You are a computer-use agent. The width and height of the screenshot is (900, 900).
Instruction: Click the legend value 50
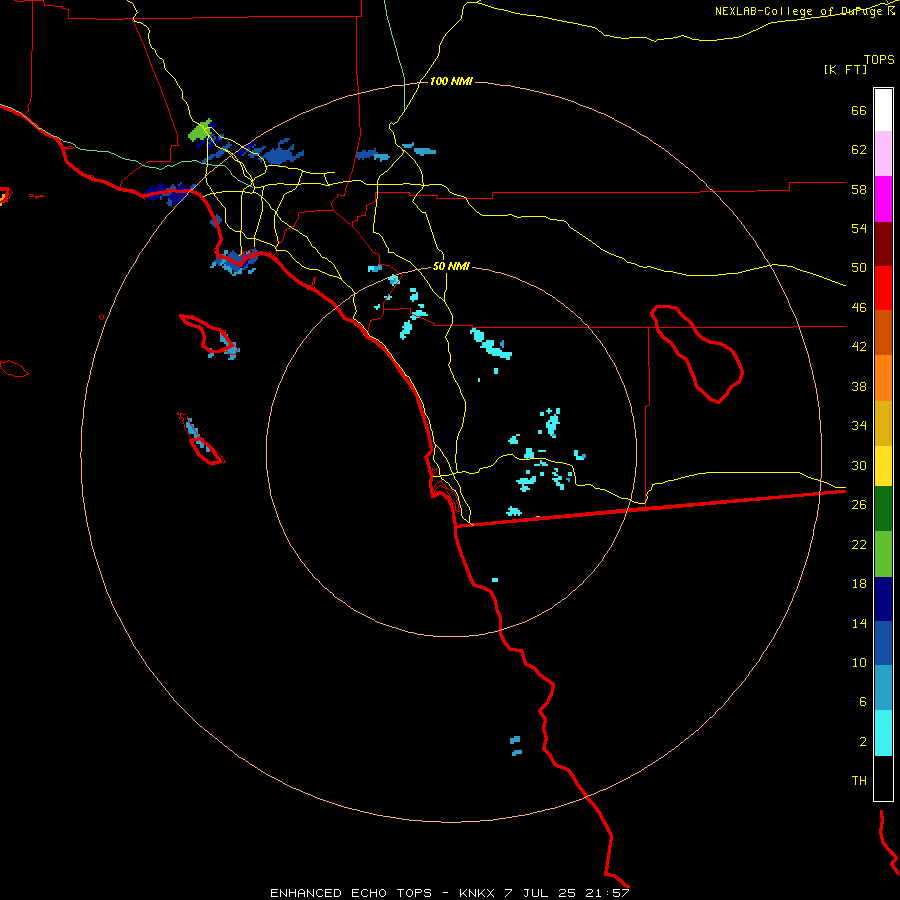(859, 268)
